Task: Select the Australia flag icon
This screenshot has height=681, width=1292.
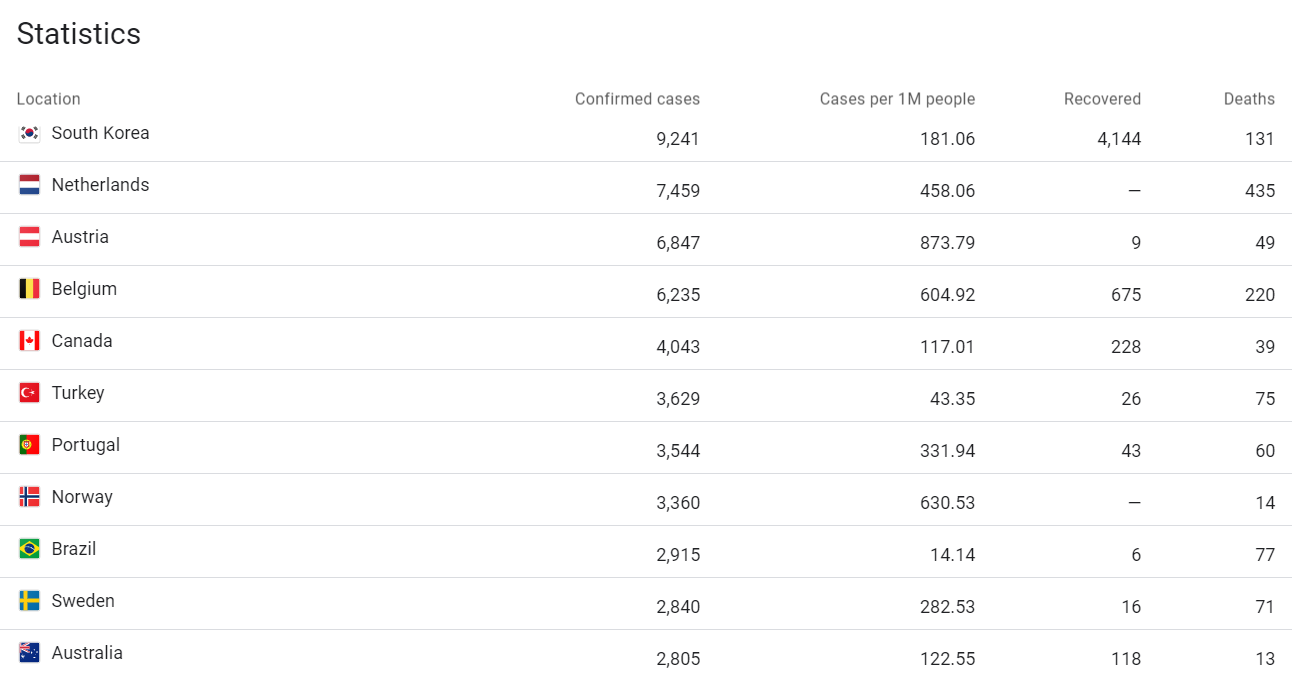Action: tap(29, 653)
